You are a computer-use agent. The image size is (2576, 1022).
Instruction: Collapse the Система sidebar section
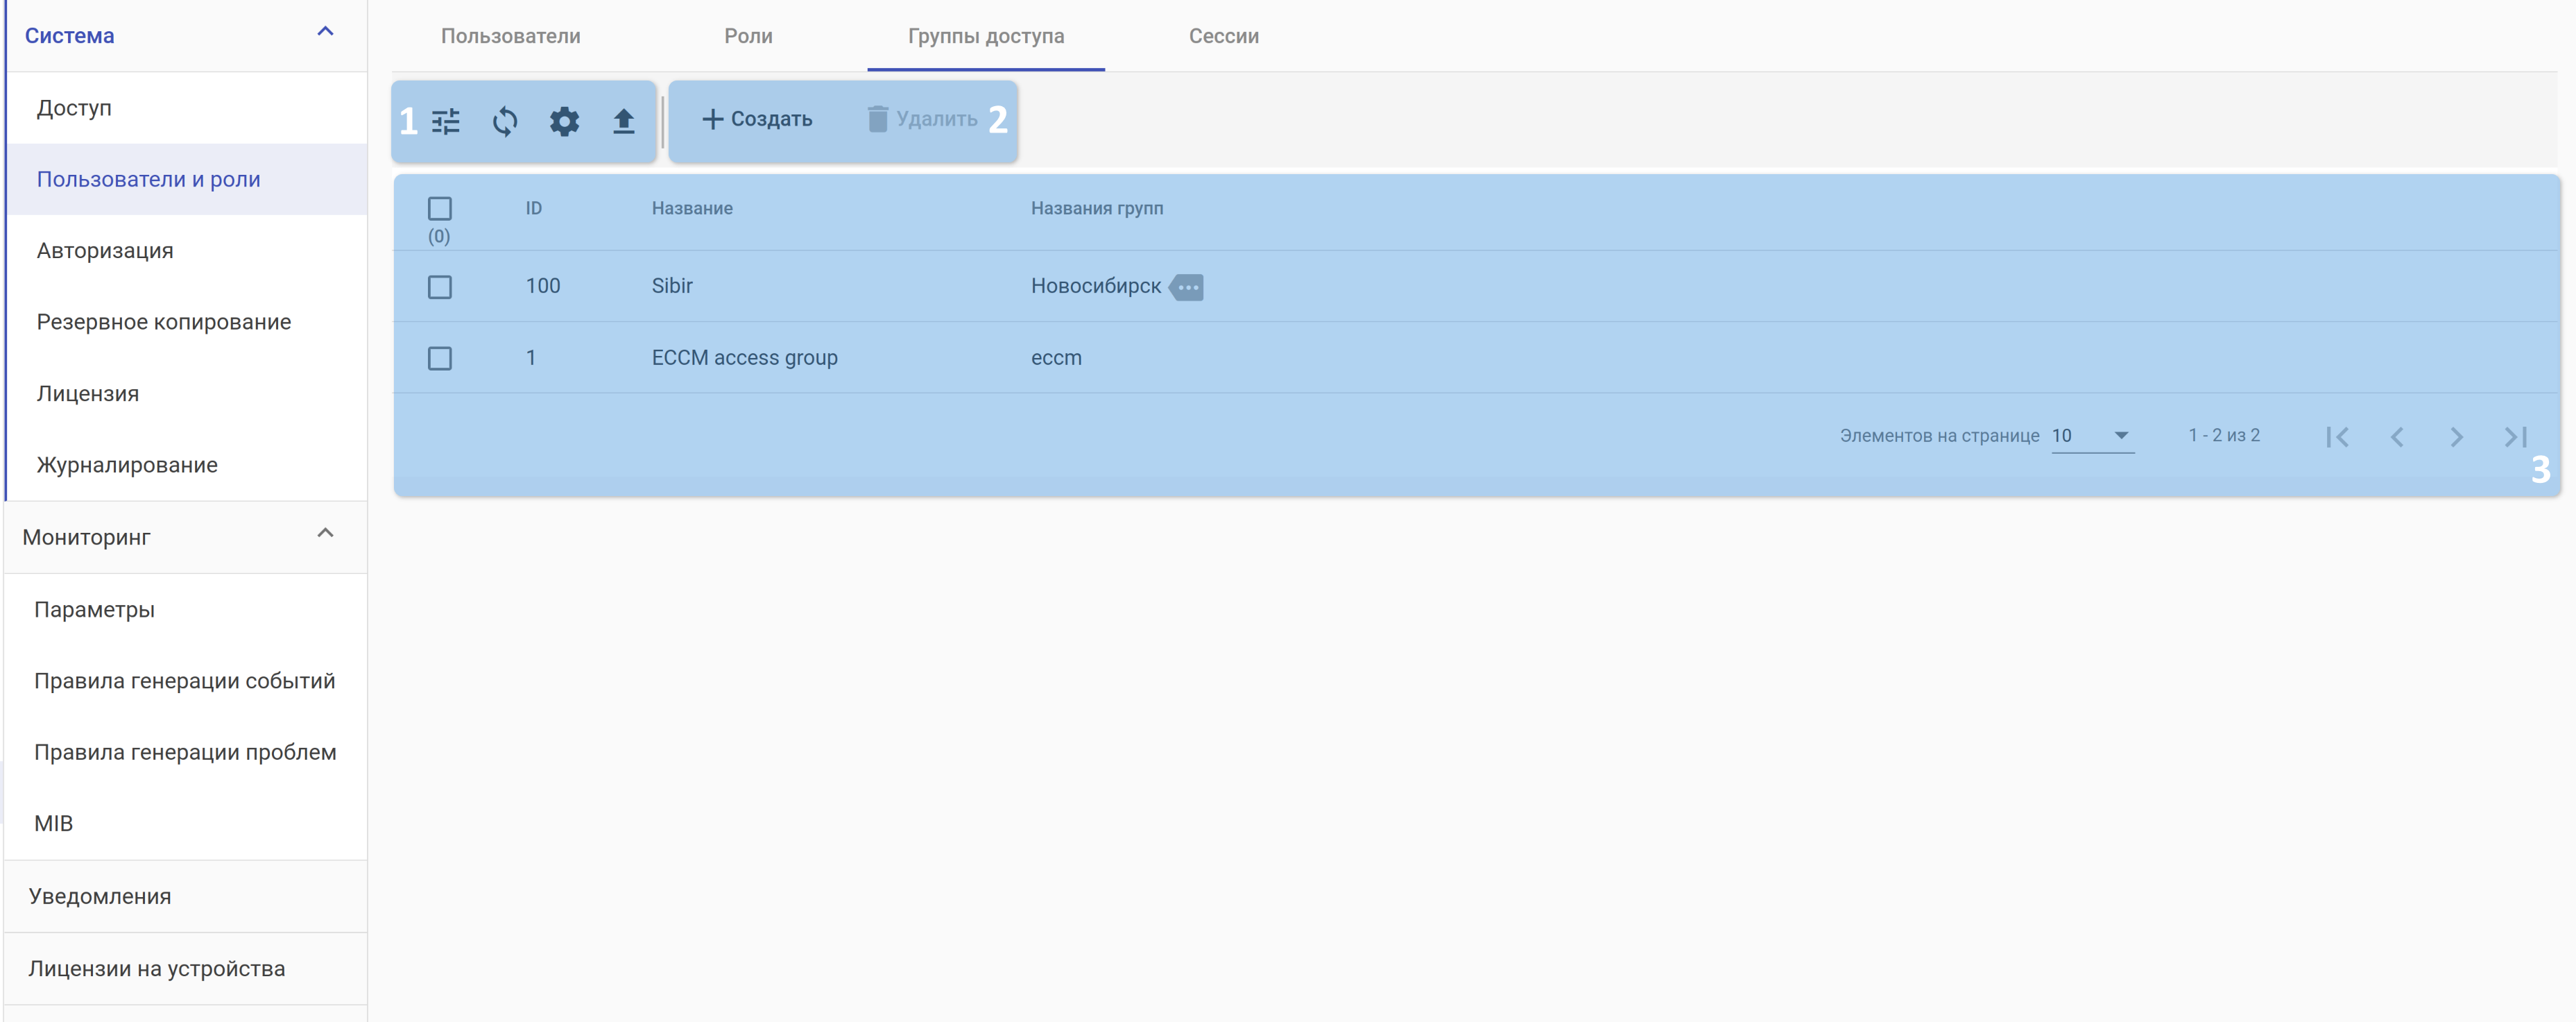pos(325,33)
